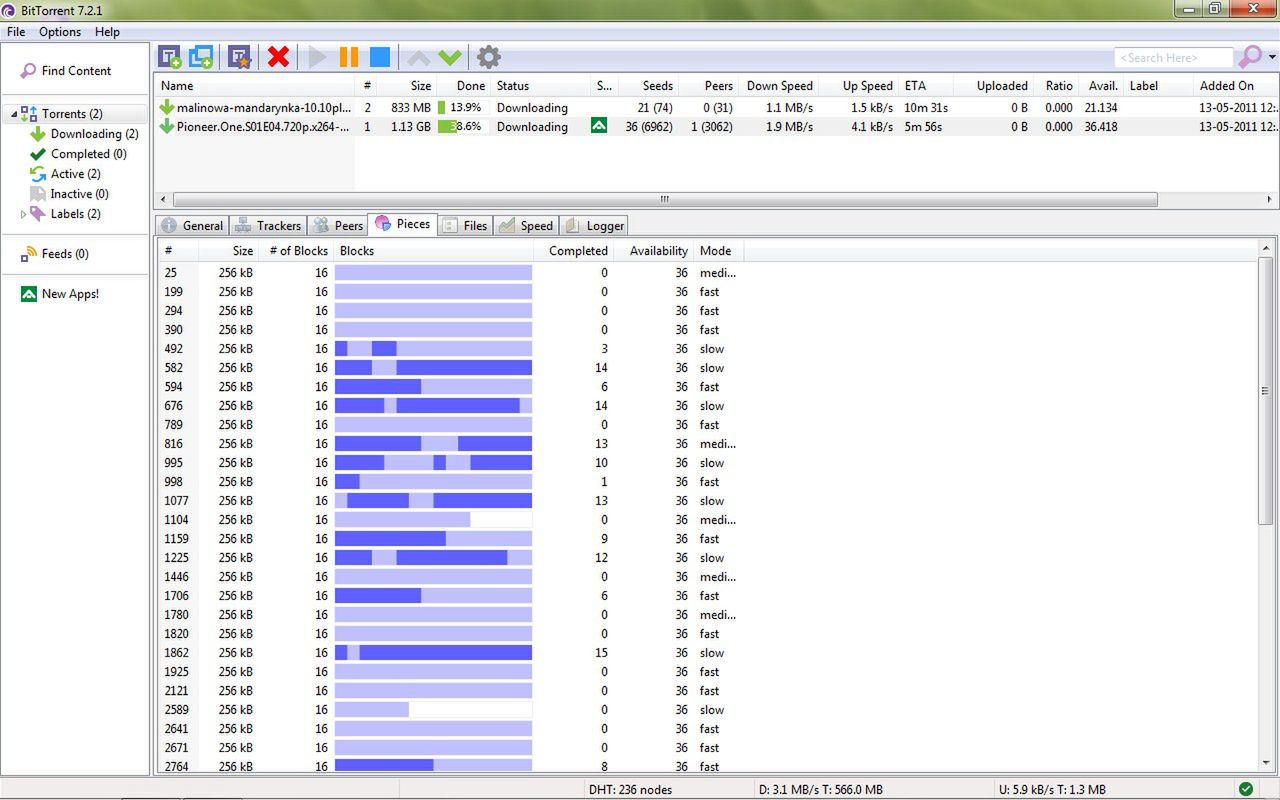Screen dimensions: 1280x800
Task: Click the green status checkmark icon
Action: pos(1245,789)
